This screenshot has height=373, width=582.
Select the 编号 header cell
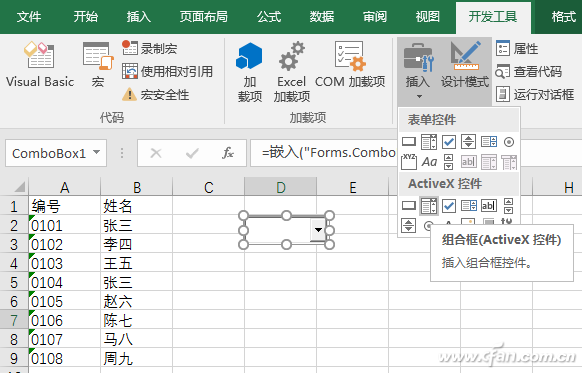pos(65,206)
